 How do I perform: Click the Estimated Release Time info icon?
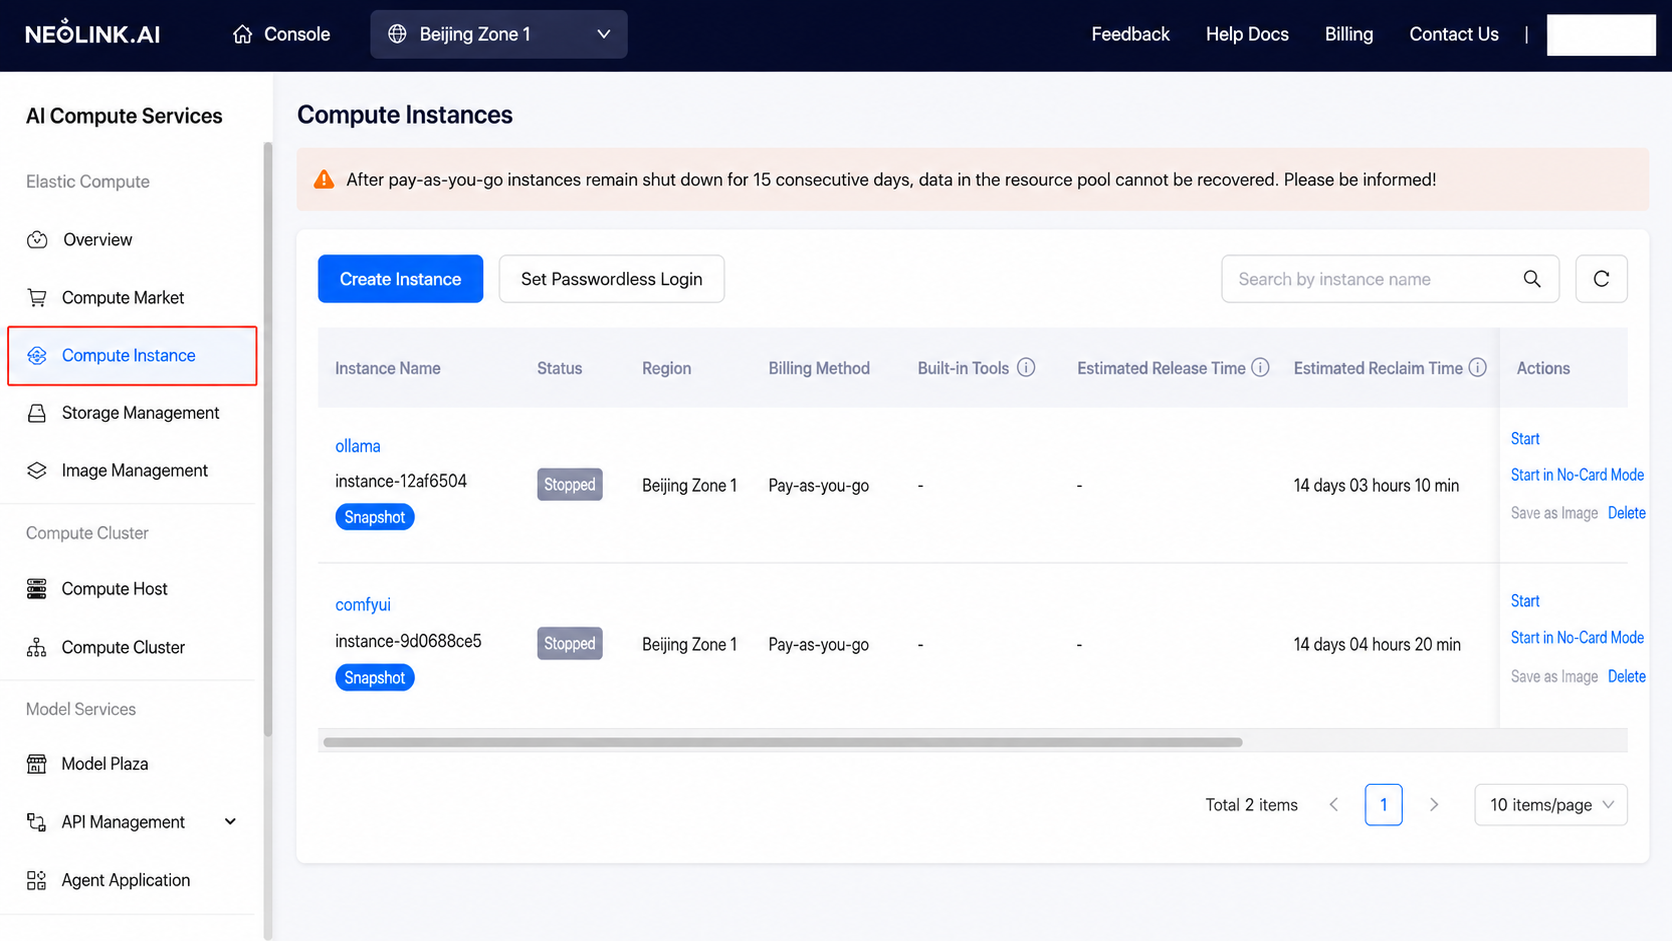point(1260,367)
